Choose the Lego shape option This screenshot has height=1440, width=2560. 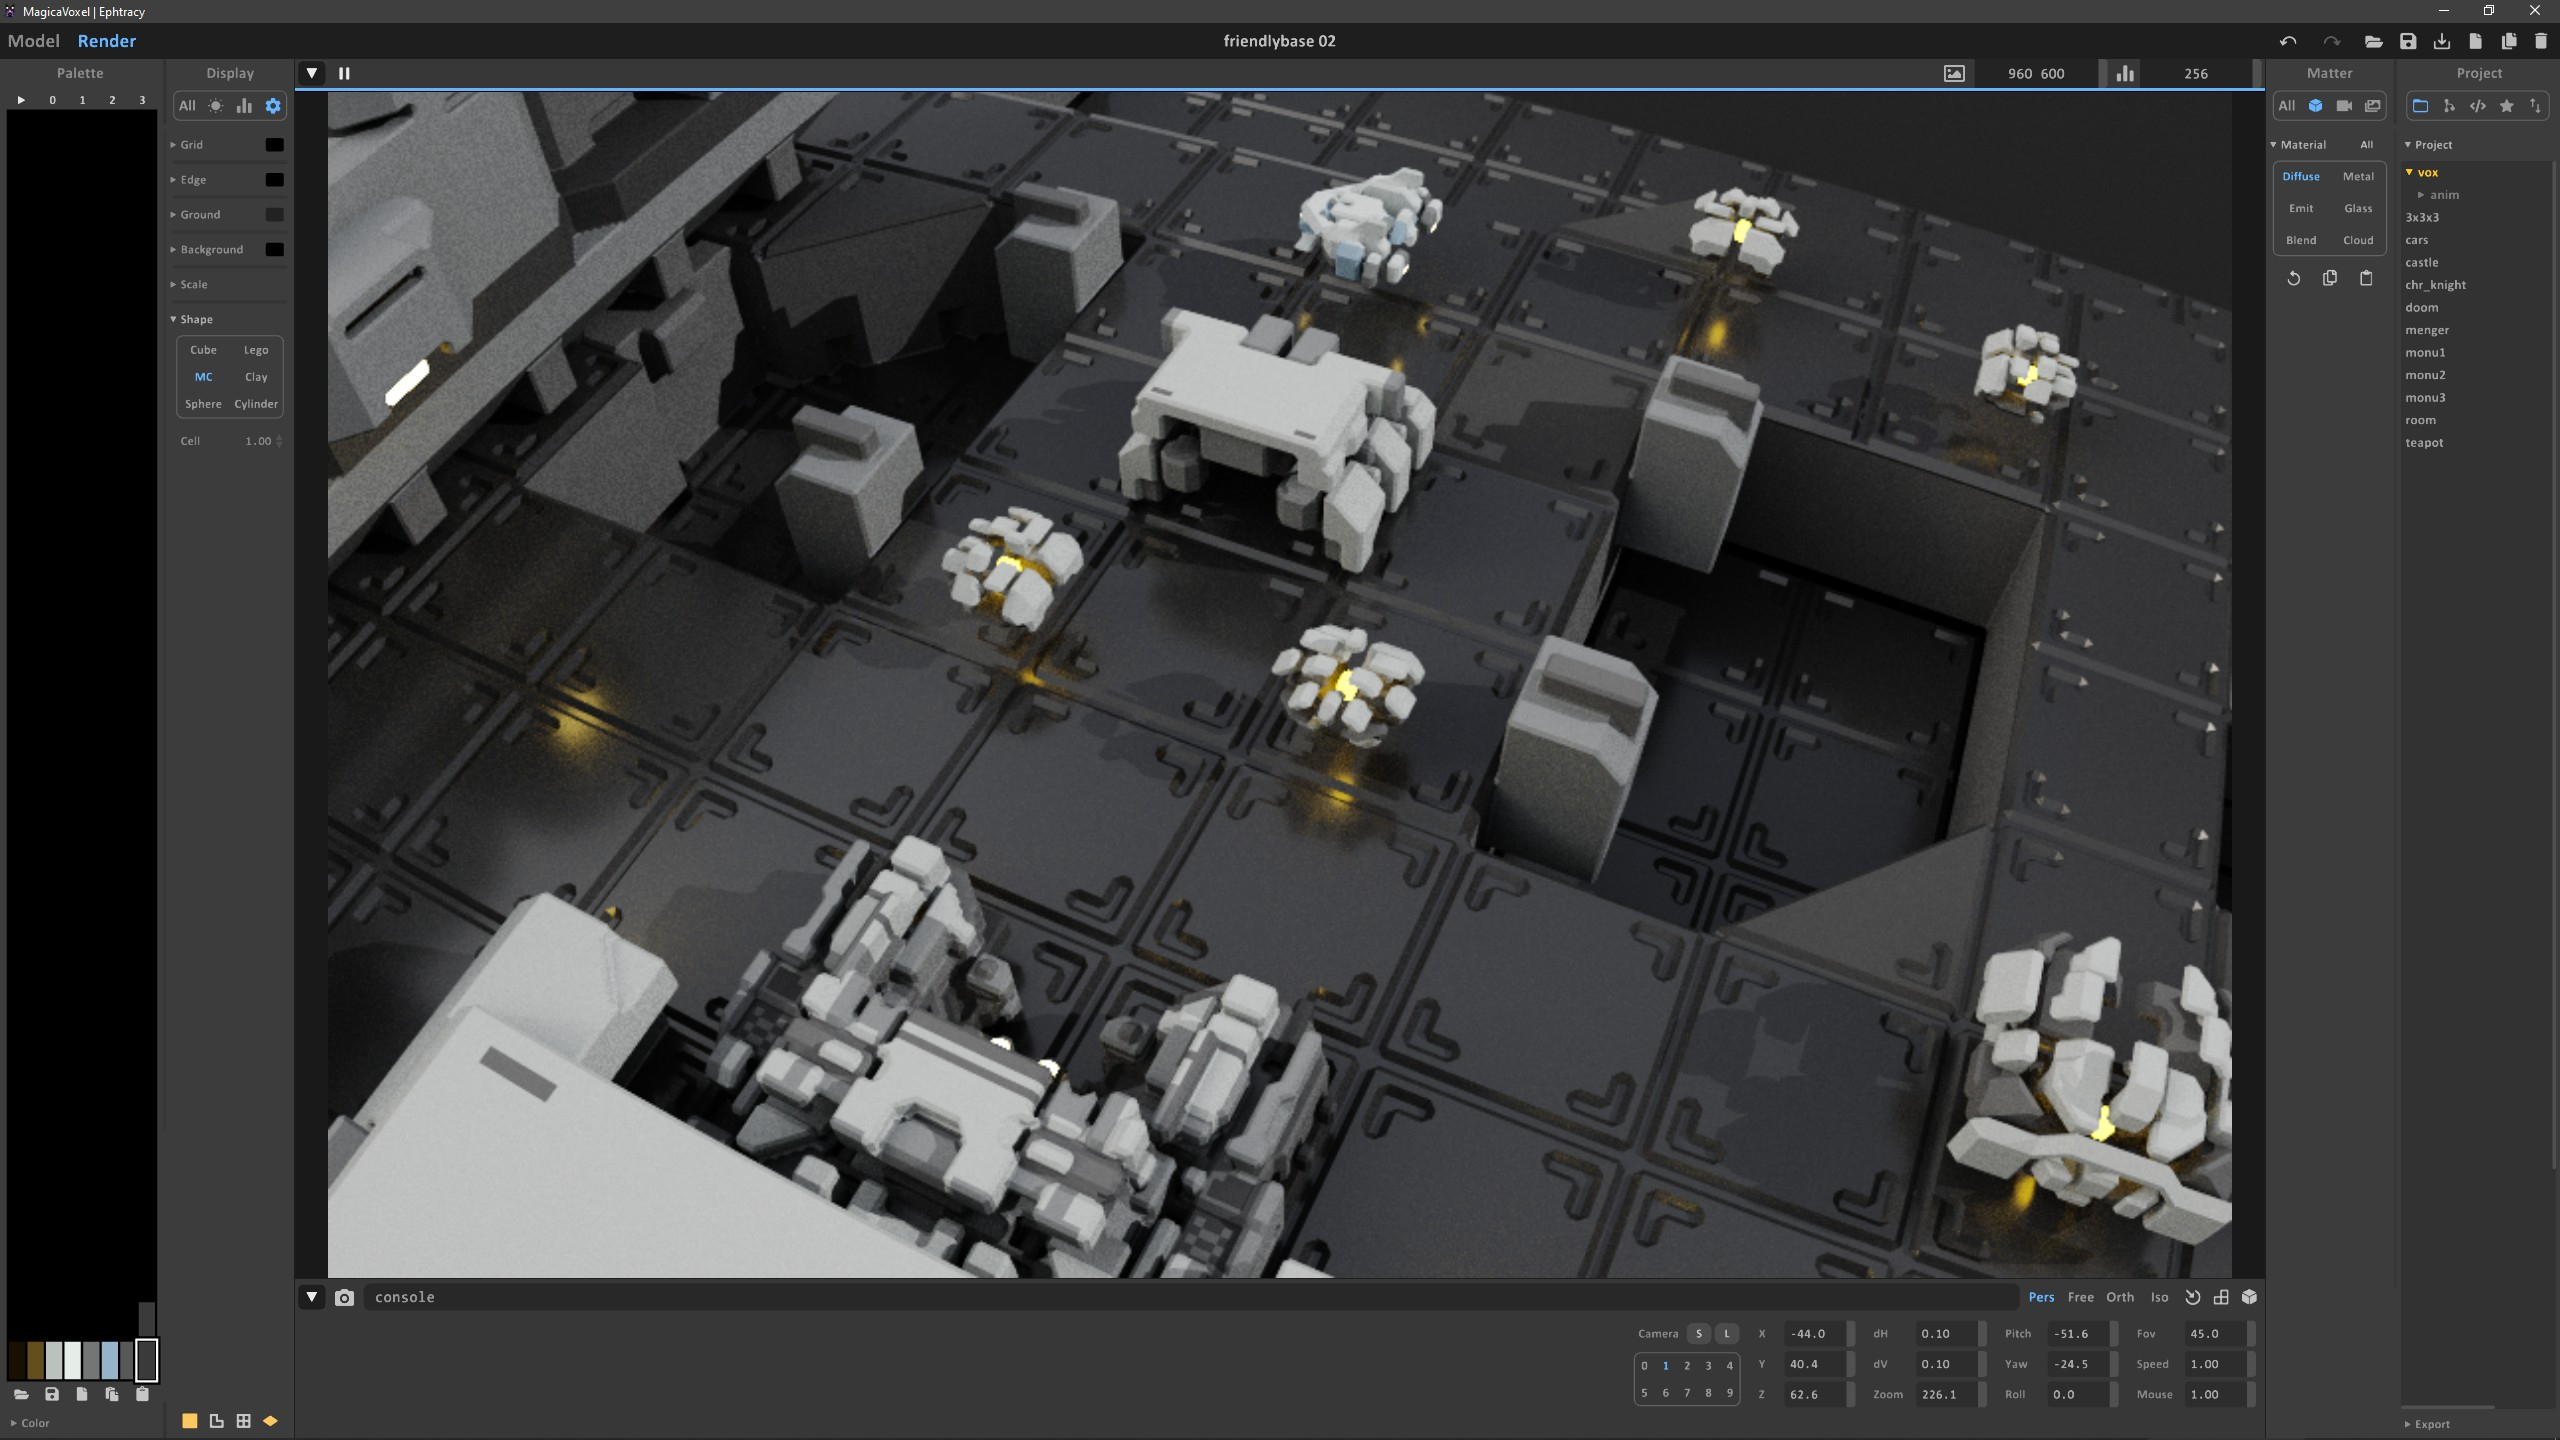[256, 350]
